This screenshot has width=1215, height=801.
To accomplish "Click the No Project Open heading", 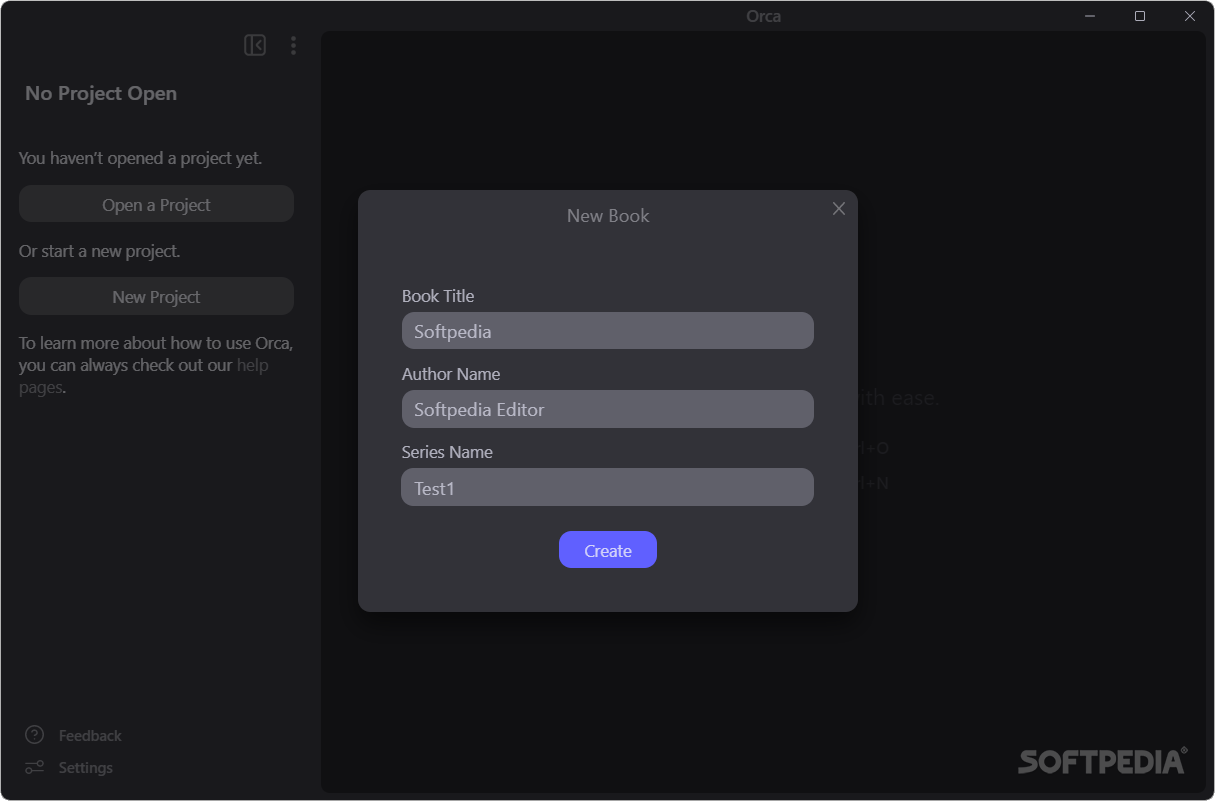I will (101, 93).
